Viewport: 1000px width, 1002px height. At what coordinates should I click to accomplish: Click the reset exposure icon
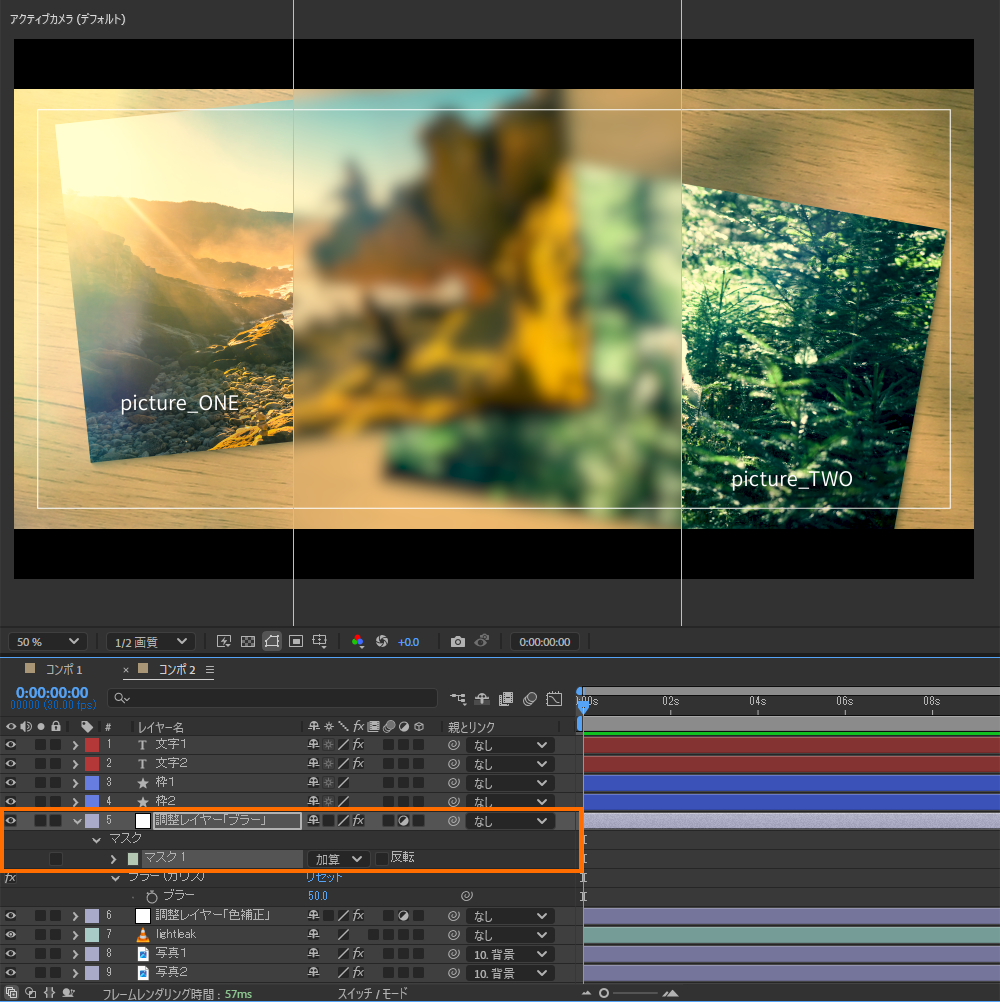pyautogui.click(x=381, y=641)
